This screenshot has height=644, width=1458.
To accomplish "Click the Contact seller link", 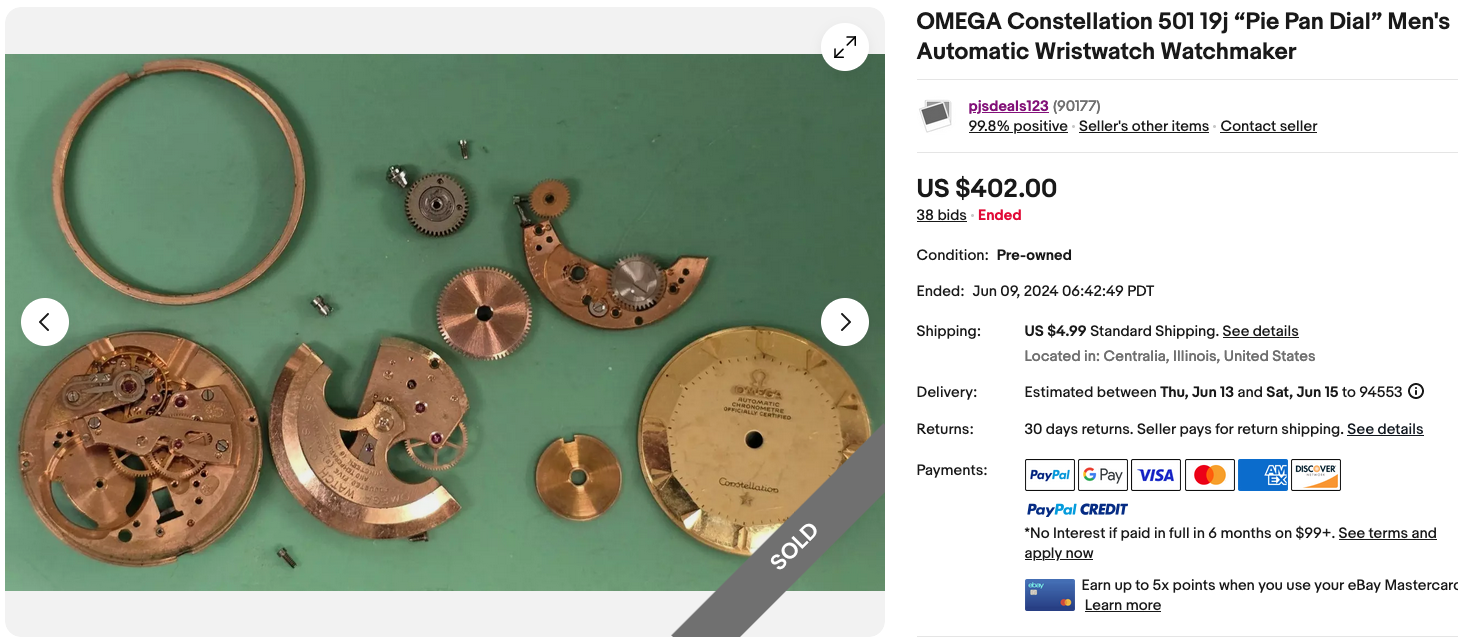I will [x=1268, y=126].
